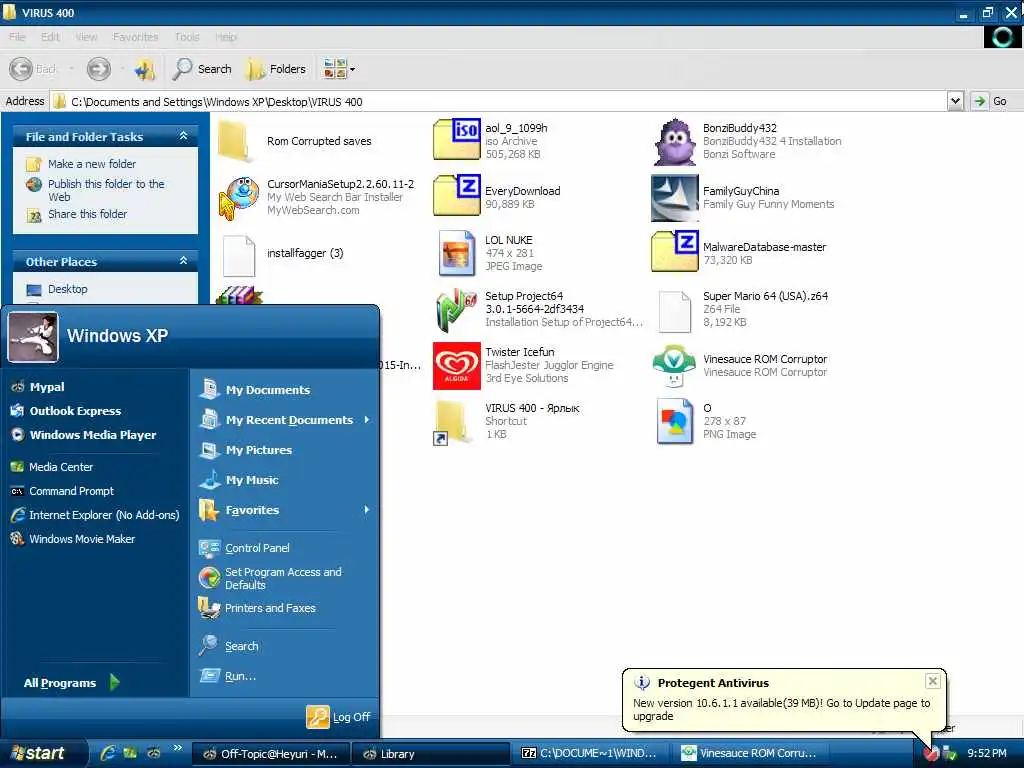Select the Setup Project64 installer icon
The height and width of the screenshot is (768, 1024).
pos(456,309)
